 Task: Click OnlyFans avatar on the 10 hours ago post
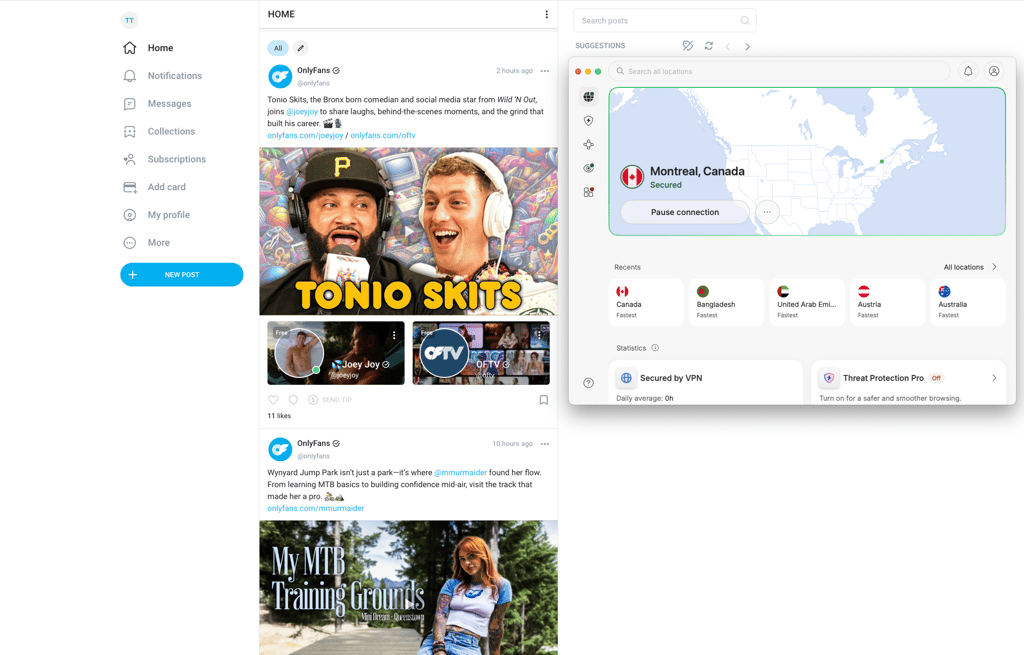(280, 449)
